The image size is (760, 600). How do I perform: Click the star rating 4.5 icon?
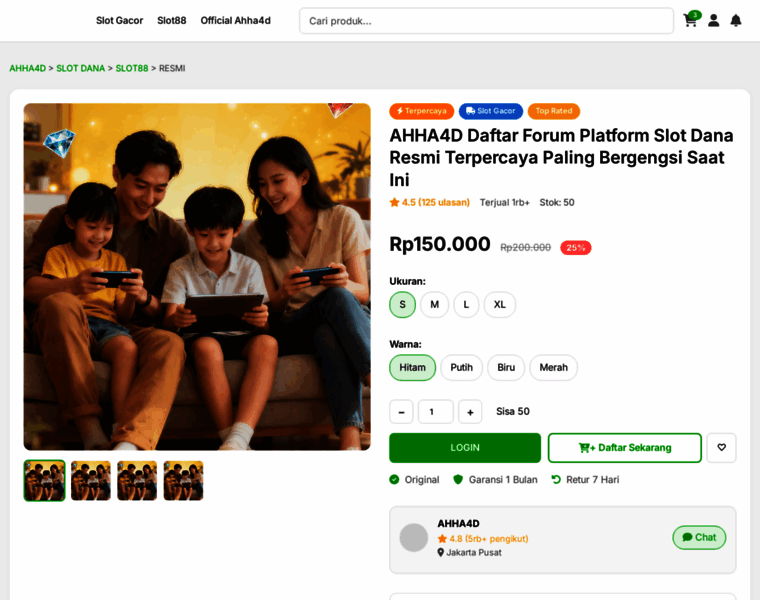click(394, 202)
